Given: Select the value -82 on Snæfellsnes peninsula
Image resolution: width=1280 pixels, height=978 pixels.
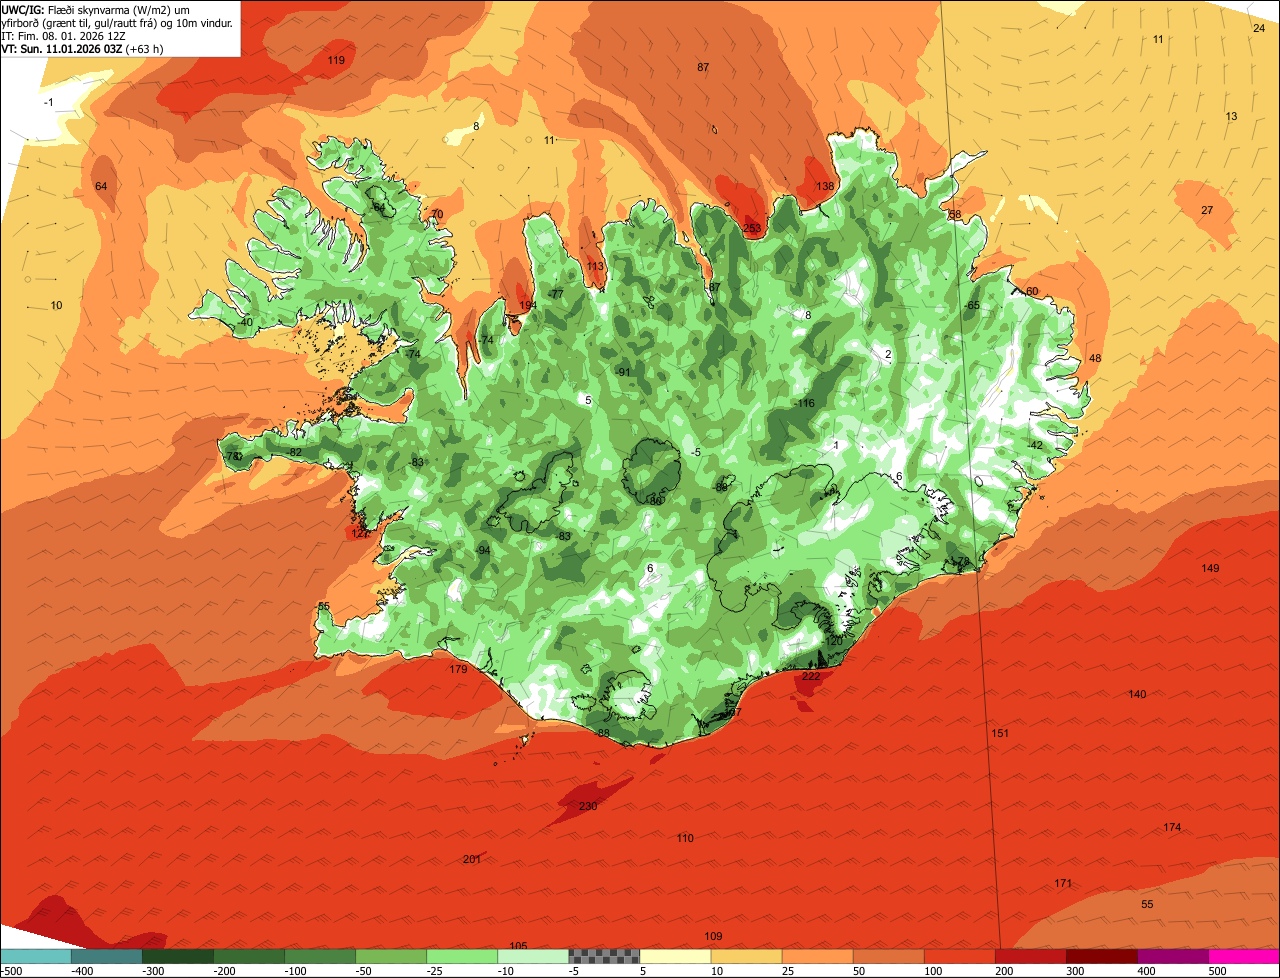Looking at the screenshot, I should tap(293, 452).
